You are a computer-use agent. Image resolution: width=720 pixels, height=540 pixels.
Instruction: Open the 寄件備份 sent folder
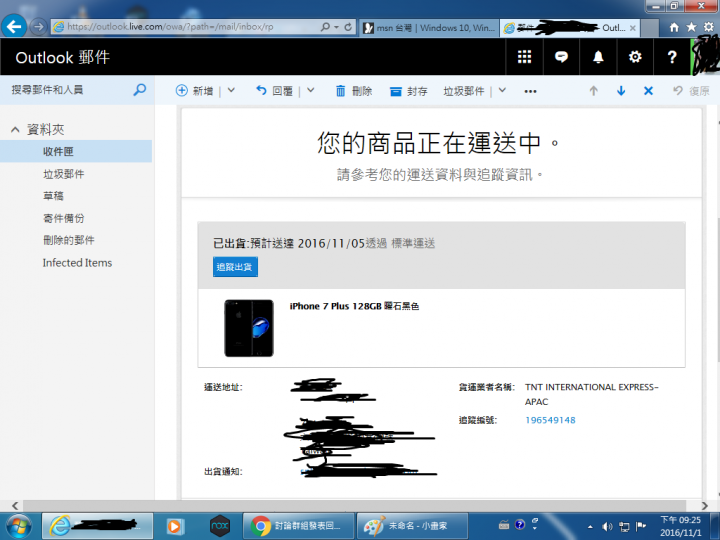point(63,218)
